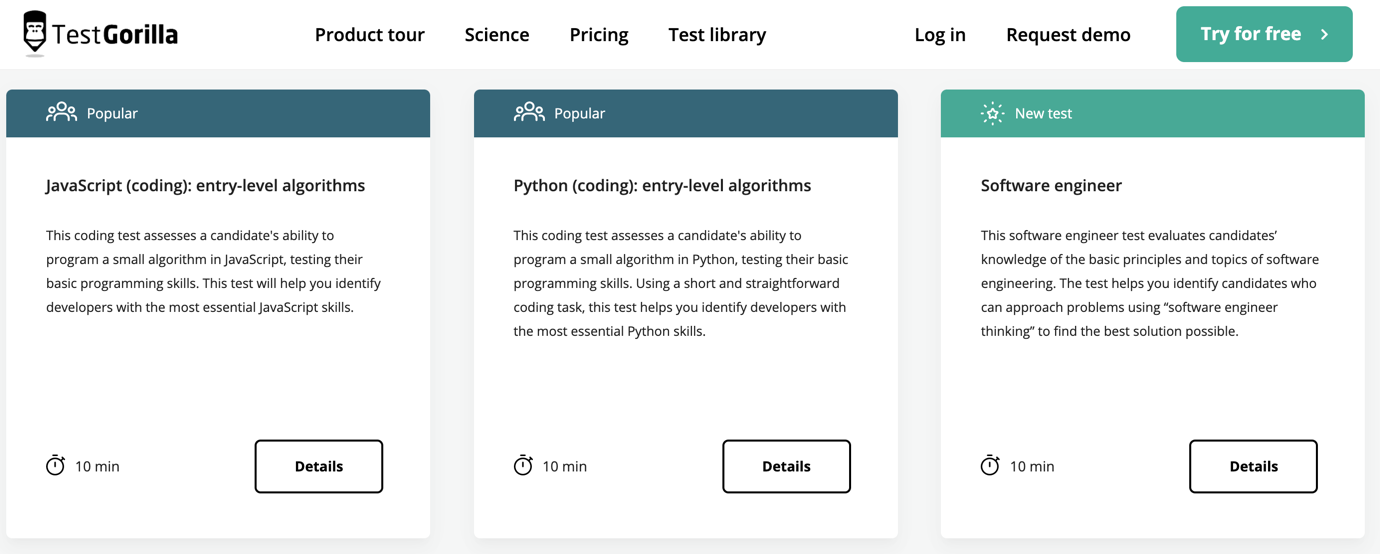Click the stopwatch icon on Software engineer card
Screen dimensions: 1380x554
990,465
